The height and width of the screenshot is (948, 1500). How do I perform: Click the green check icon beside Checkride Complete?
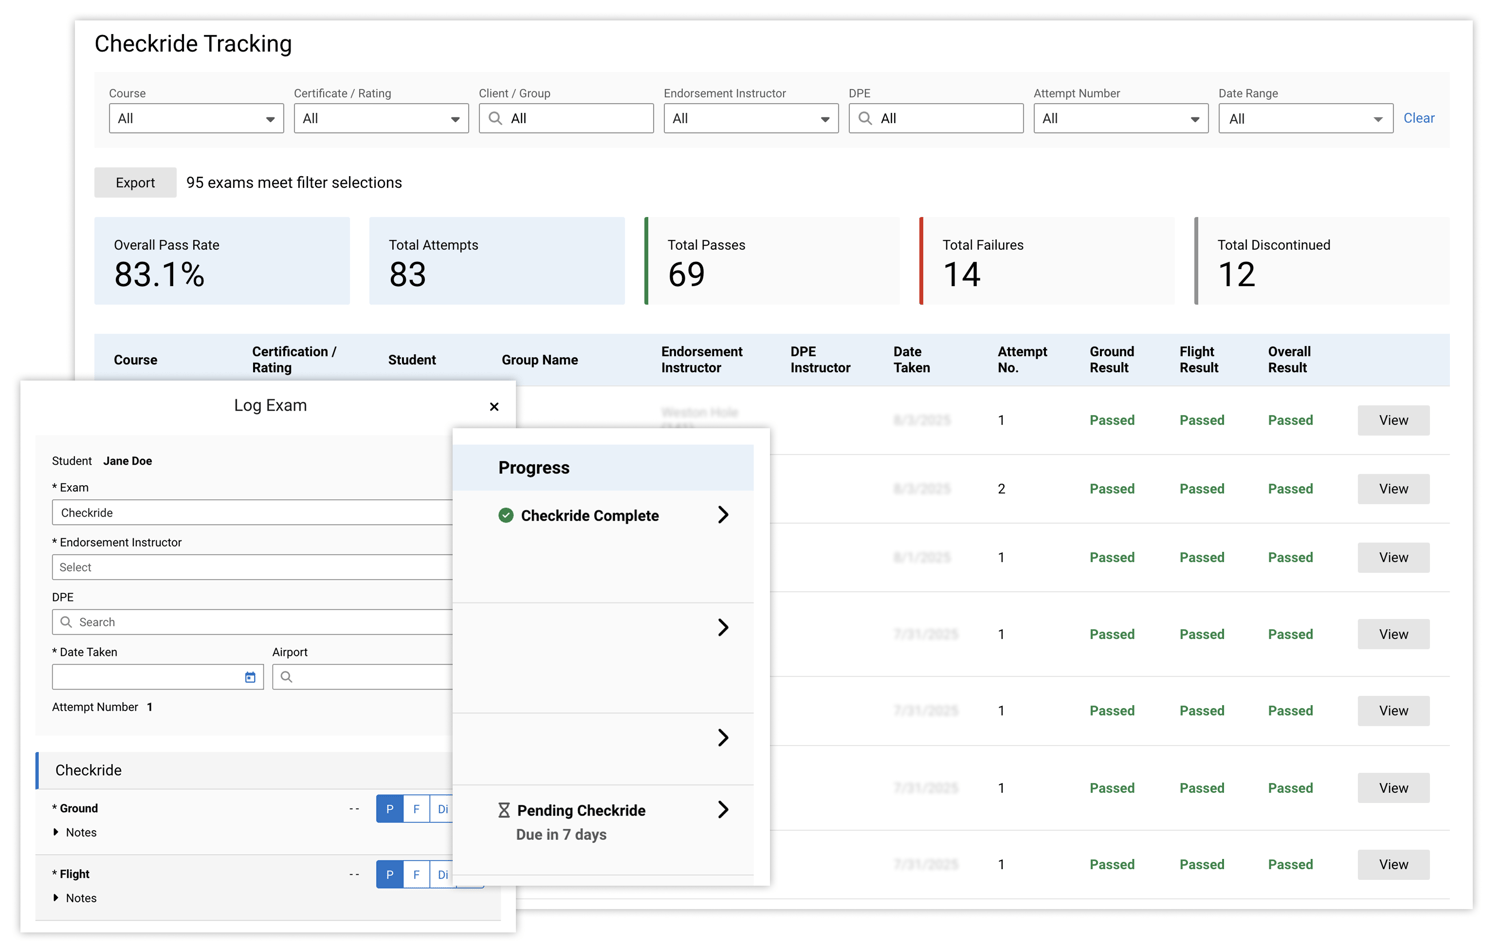pos(506,516)
